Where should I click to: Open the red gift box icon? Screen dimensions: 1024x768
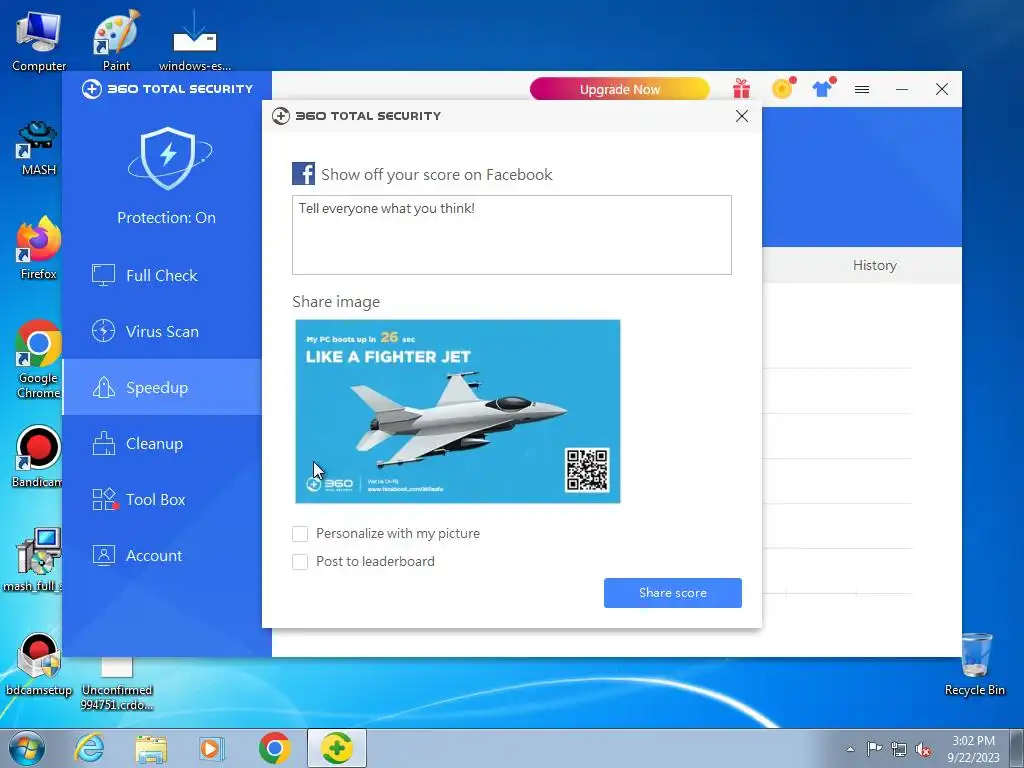click(x=741, y=88)
